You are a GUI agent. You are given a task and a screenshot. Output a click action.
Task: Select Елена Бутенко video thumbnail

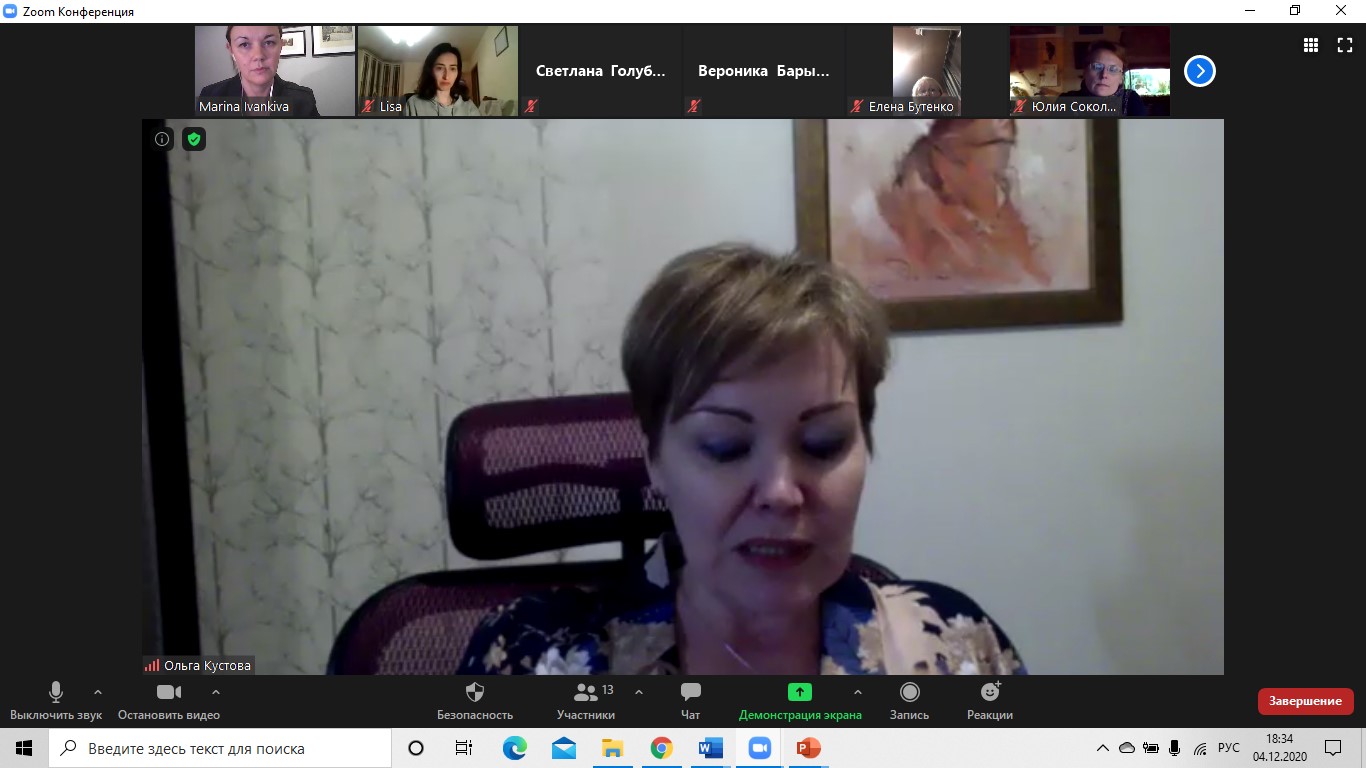tap(927, 71)
